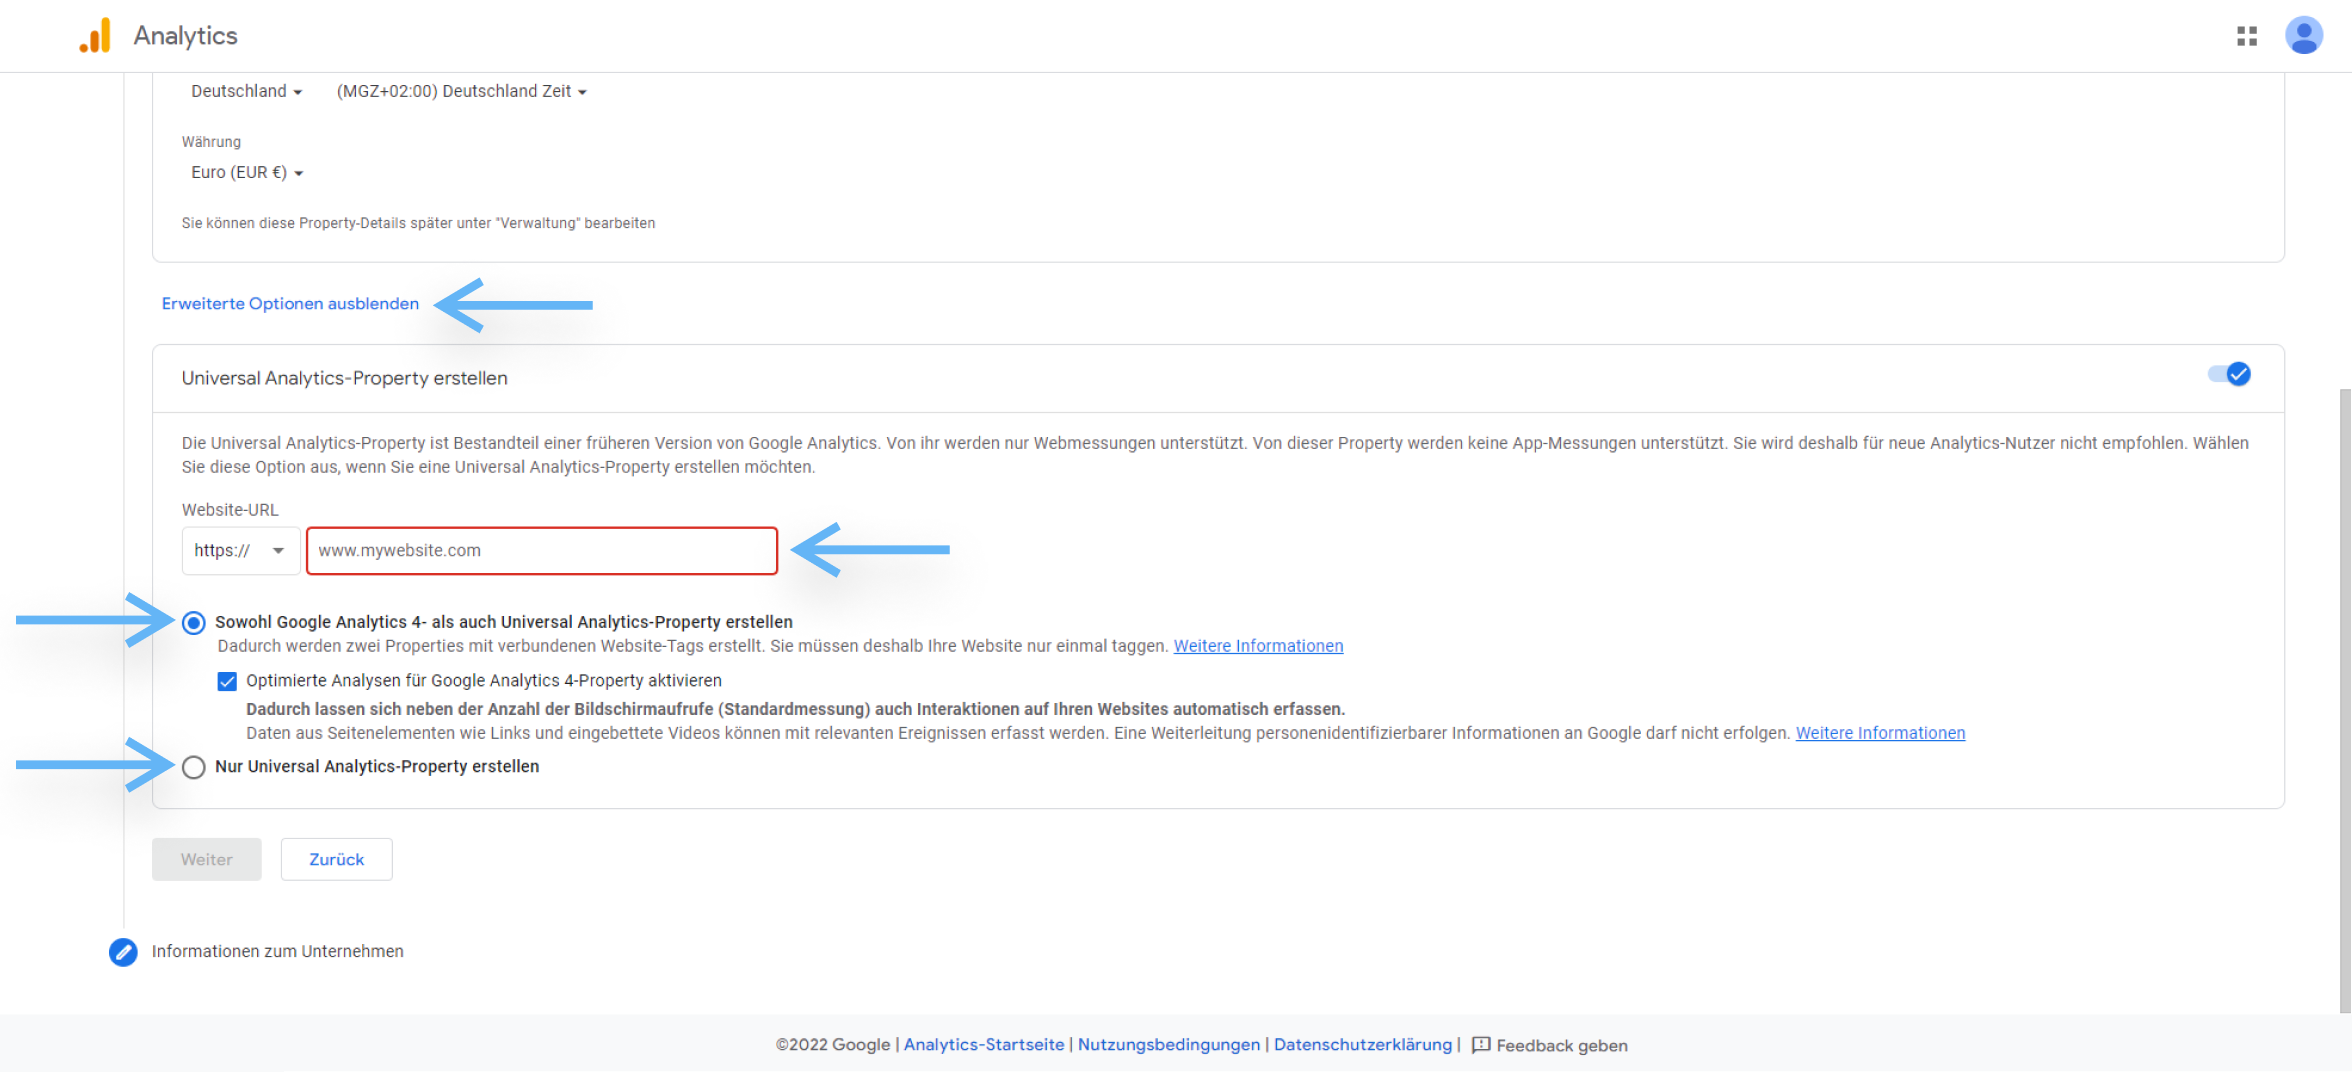2352x1072 pixels.
Task: Click 'Informationen zum Unternehmen' step label
Action: pos(278,952)
